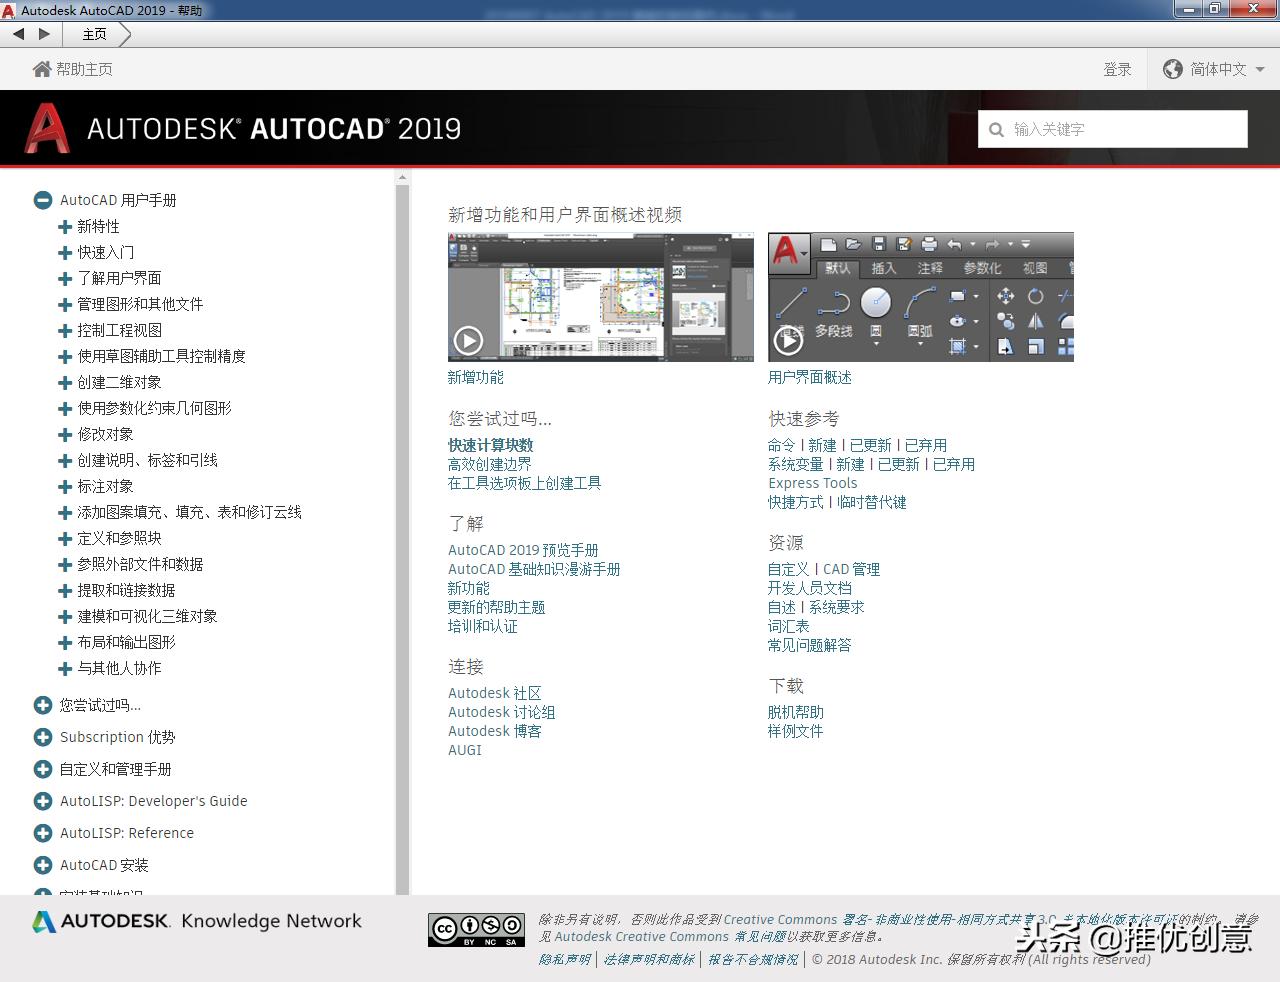Image resolution: width=1280 pixels, height=982 pixels.
Task: Select the 主页 breadcrumb tab
Action: tap(95, 33)
